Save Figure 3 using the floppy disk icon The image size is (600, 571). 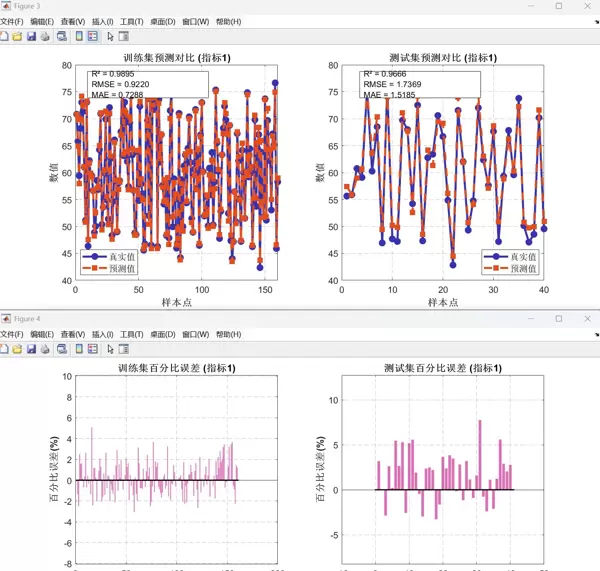31,36
